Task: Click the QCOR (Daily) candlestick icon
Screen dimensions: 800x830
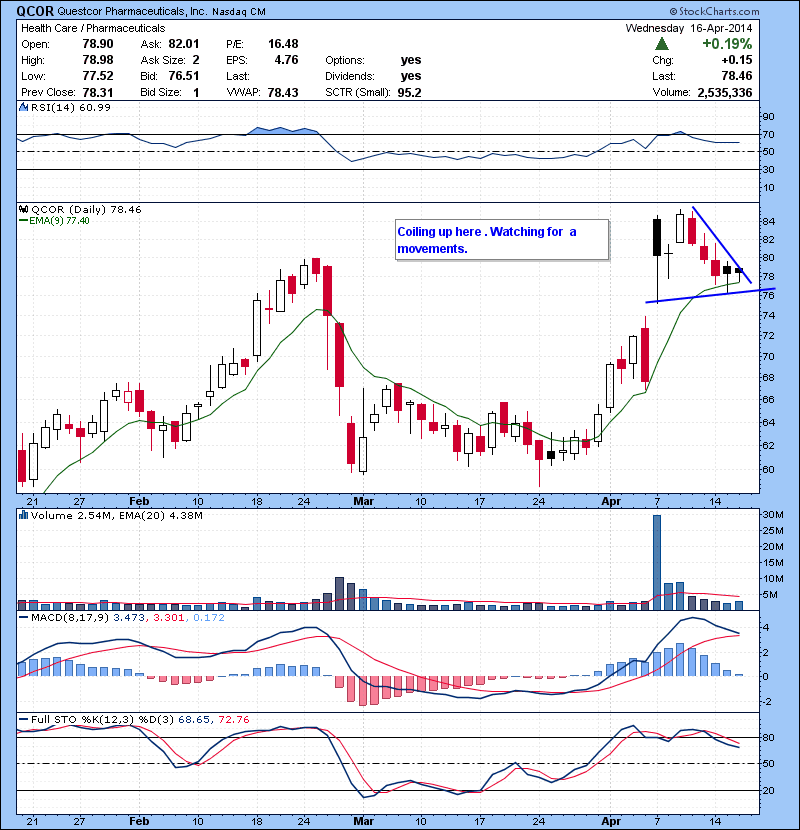Action: [23, 209]
